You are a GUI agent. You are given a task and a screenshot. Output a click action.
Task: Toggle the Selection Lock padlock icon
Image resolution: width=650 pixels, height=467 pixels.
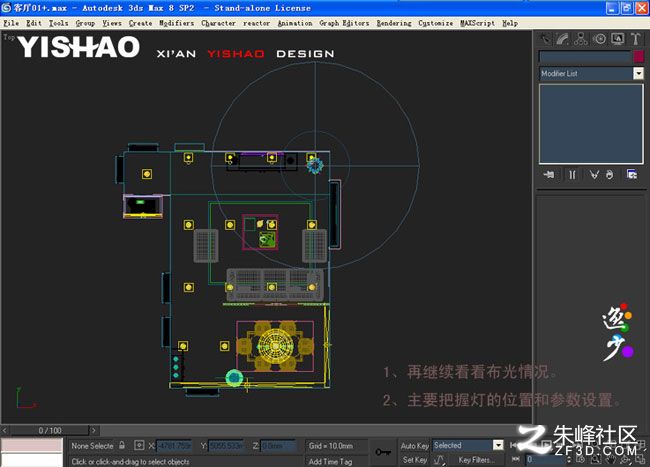tap(122, 445)
